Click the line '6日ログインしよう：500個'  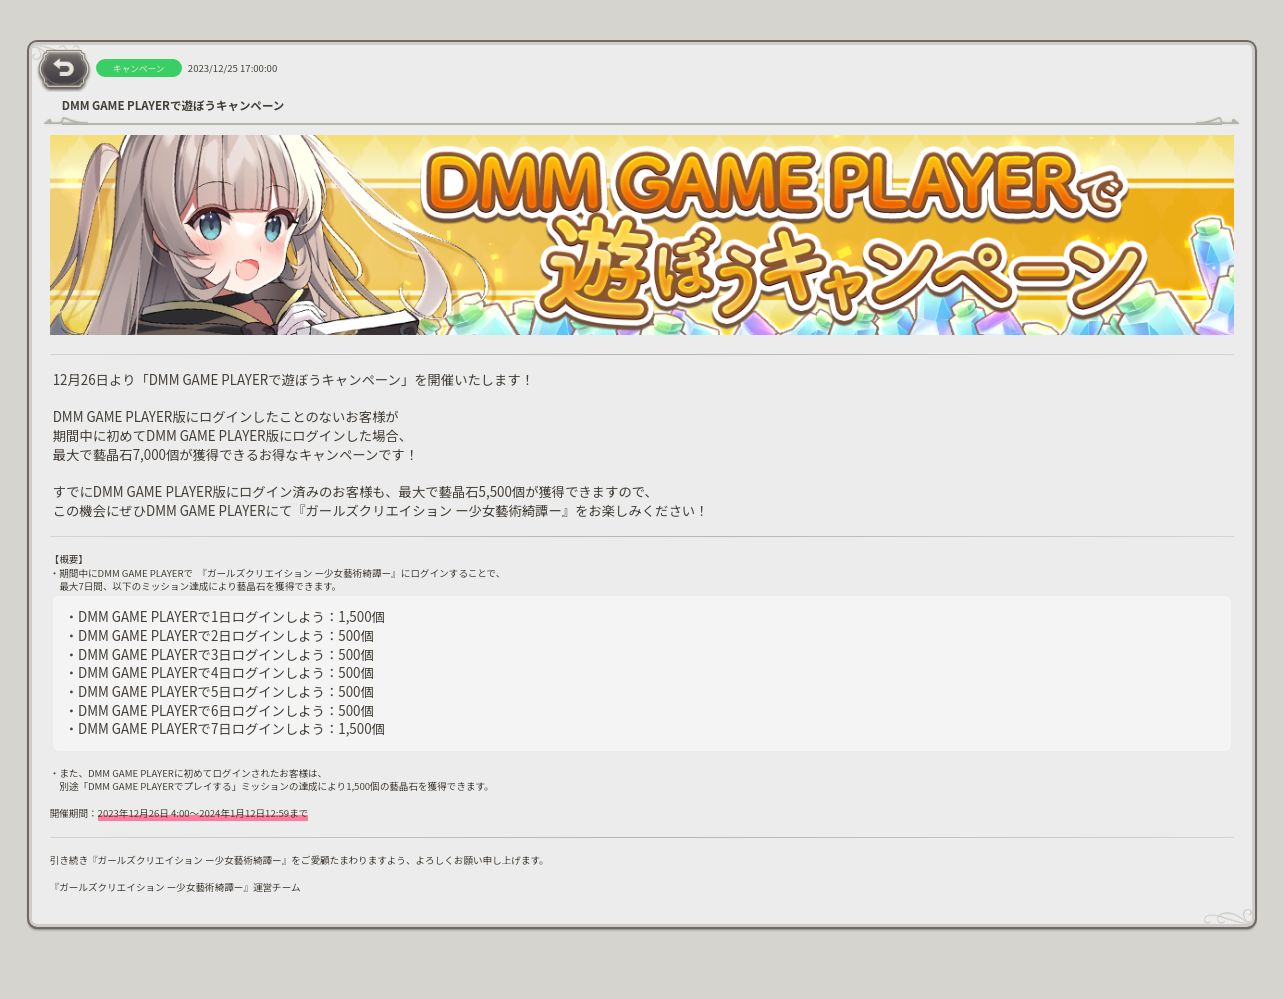pos(220,711)
